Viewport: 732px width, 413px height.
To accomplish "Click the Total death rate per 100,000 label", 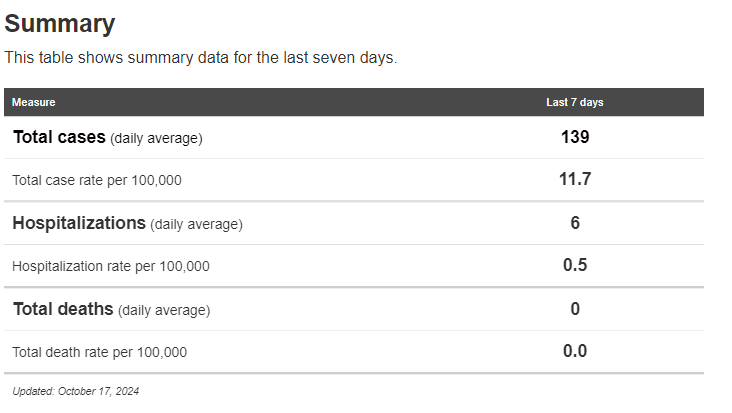I will click(x=99, y=352).
